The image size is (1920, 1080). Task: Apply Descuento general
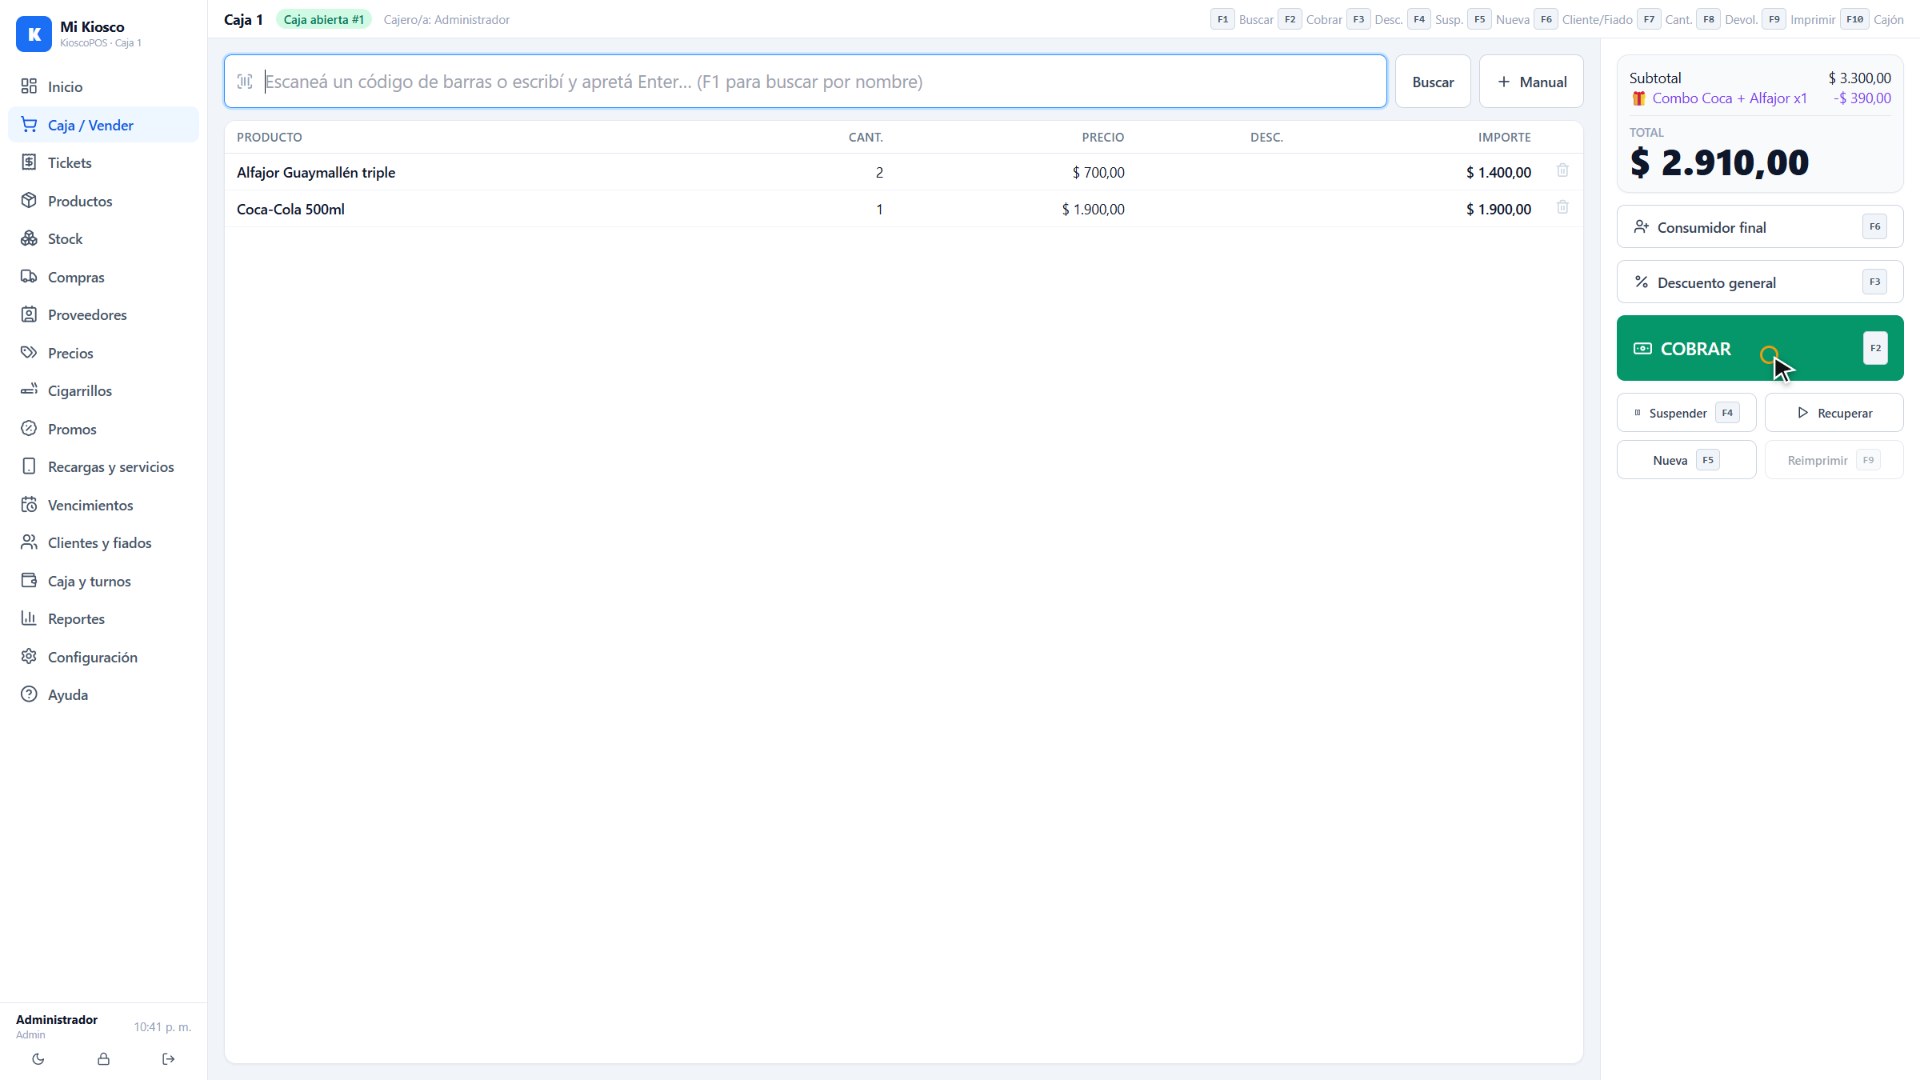click(1760, 282)
